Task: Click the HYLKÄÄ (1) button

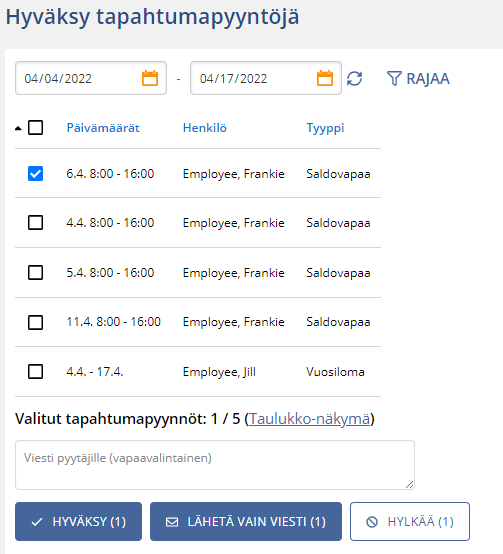Action: coord(410,521)
